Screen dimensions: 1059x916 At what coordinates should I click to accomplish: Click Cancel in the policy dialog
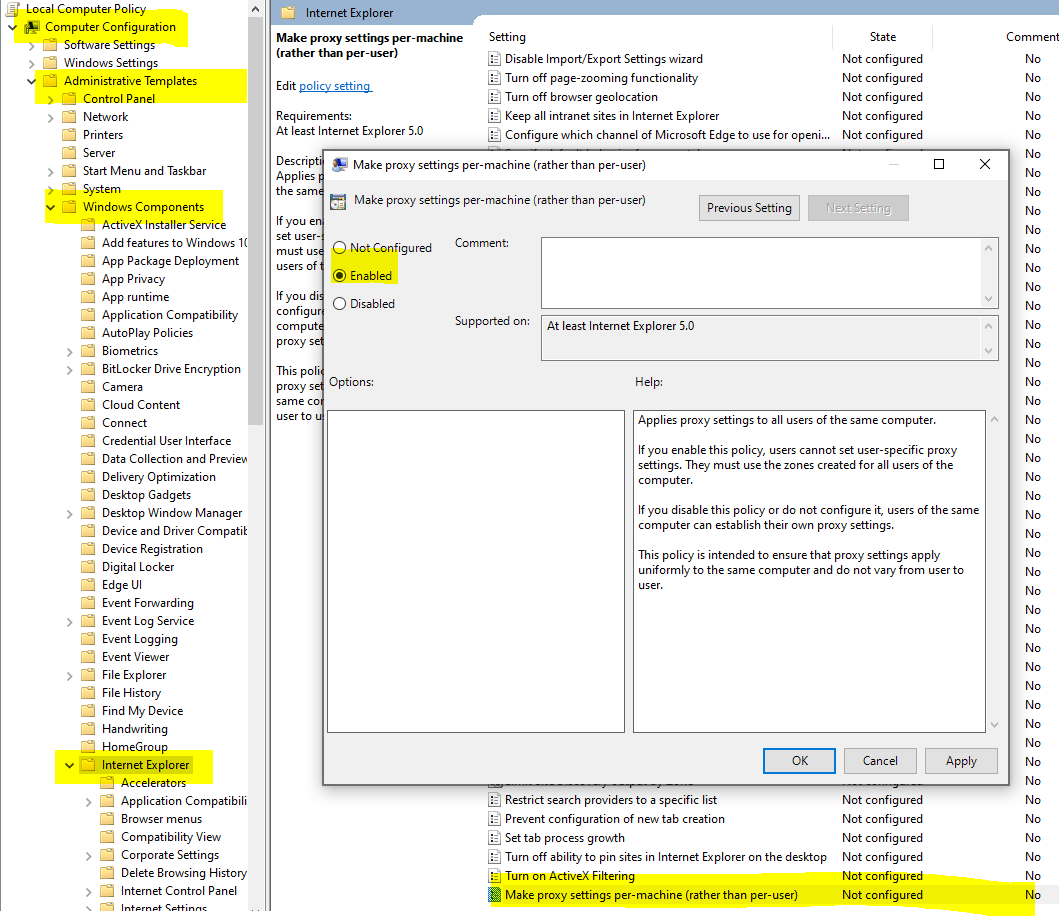880,761
